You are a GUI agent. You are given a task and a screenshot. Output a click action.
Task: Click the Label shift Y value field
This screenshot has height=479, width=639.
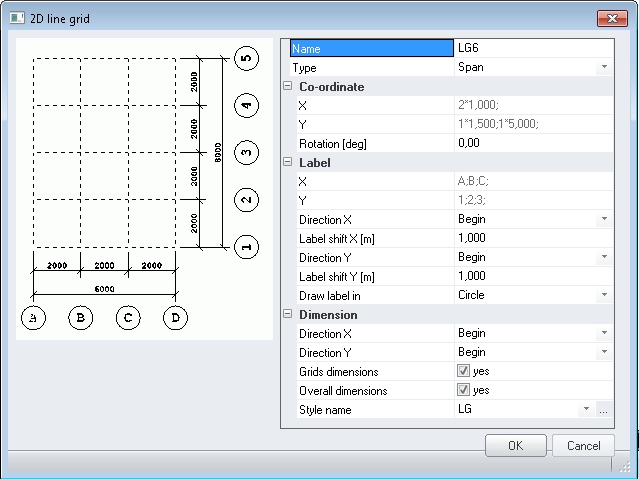(533, 276)
